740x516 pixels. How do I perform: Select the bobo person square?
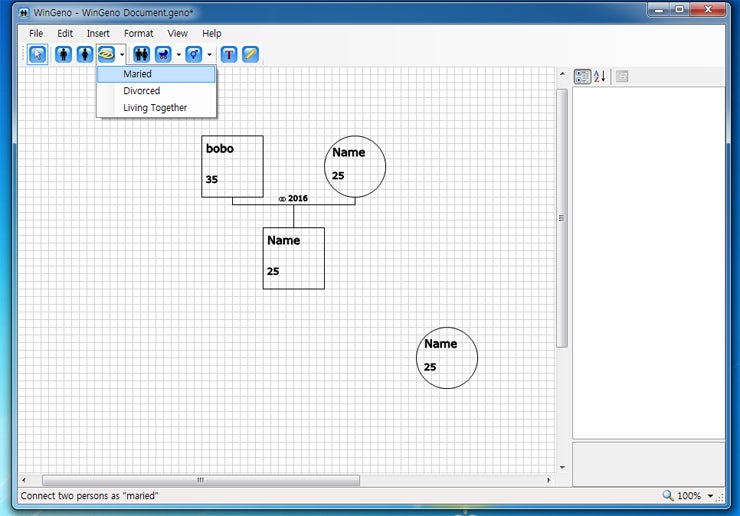coord(233,167)
